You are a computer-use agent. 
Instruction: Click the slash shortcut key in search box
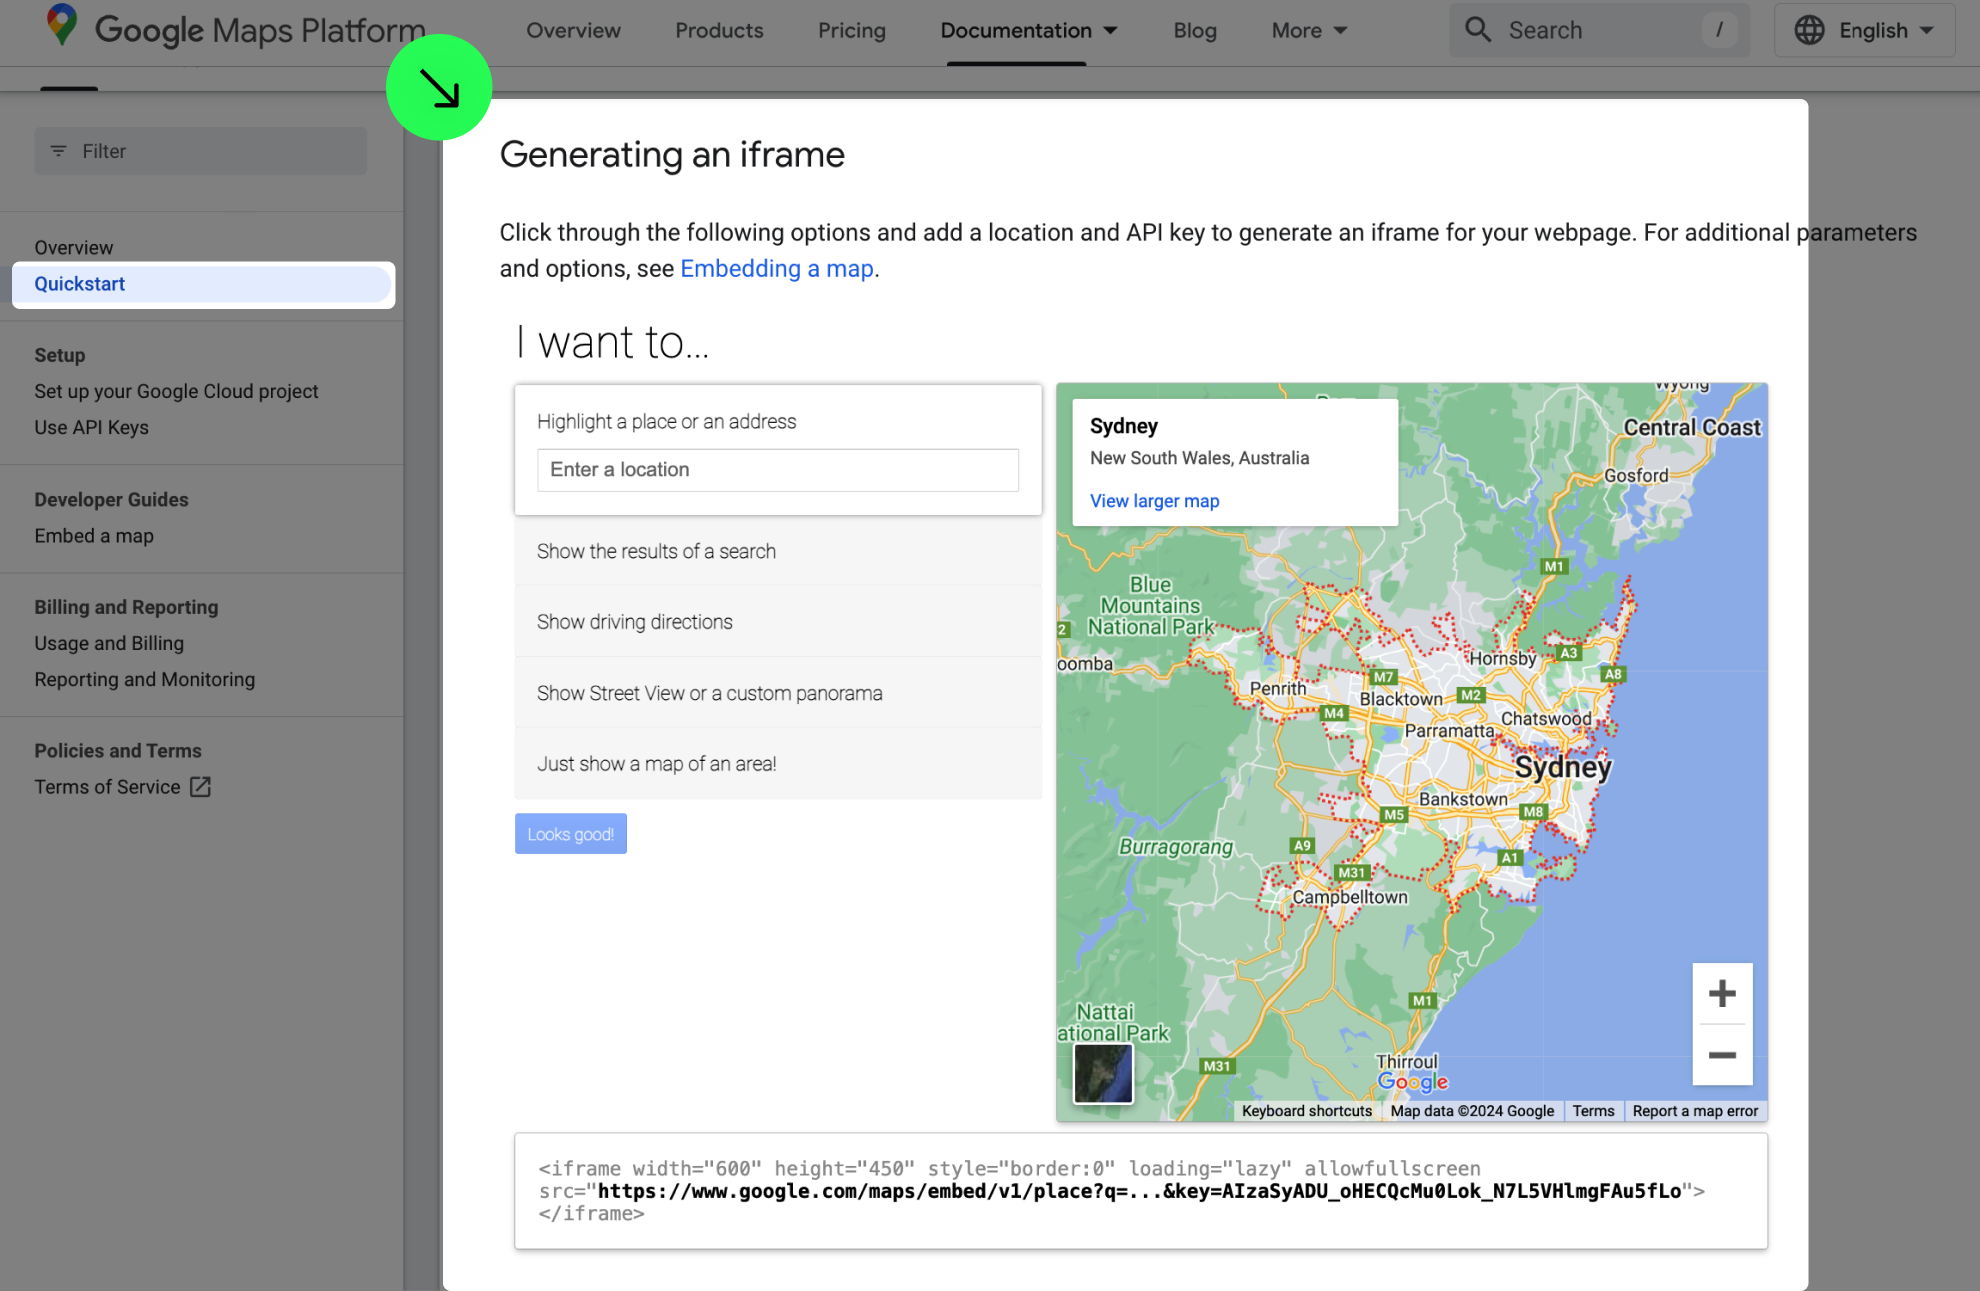click(1720, 30)
